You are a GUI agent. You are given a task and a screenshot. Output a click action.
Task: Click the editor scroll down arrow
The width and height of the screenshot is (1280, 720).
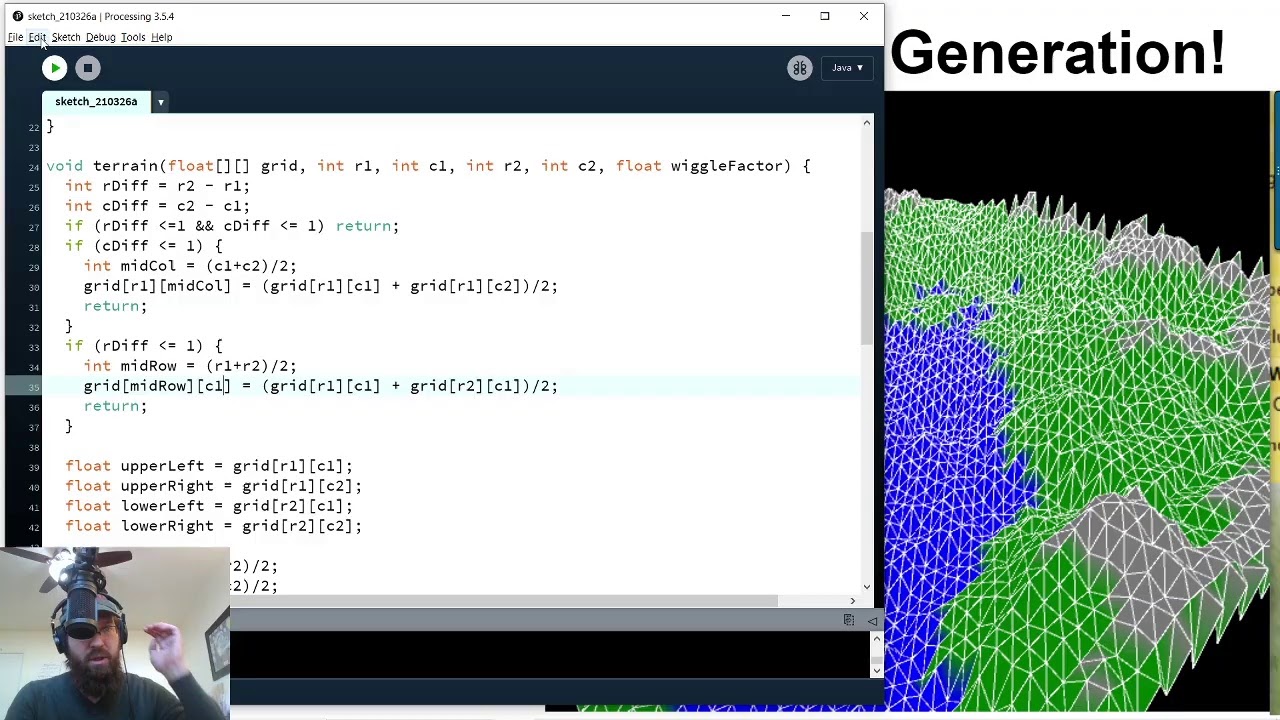[x=867, y=588]
